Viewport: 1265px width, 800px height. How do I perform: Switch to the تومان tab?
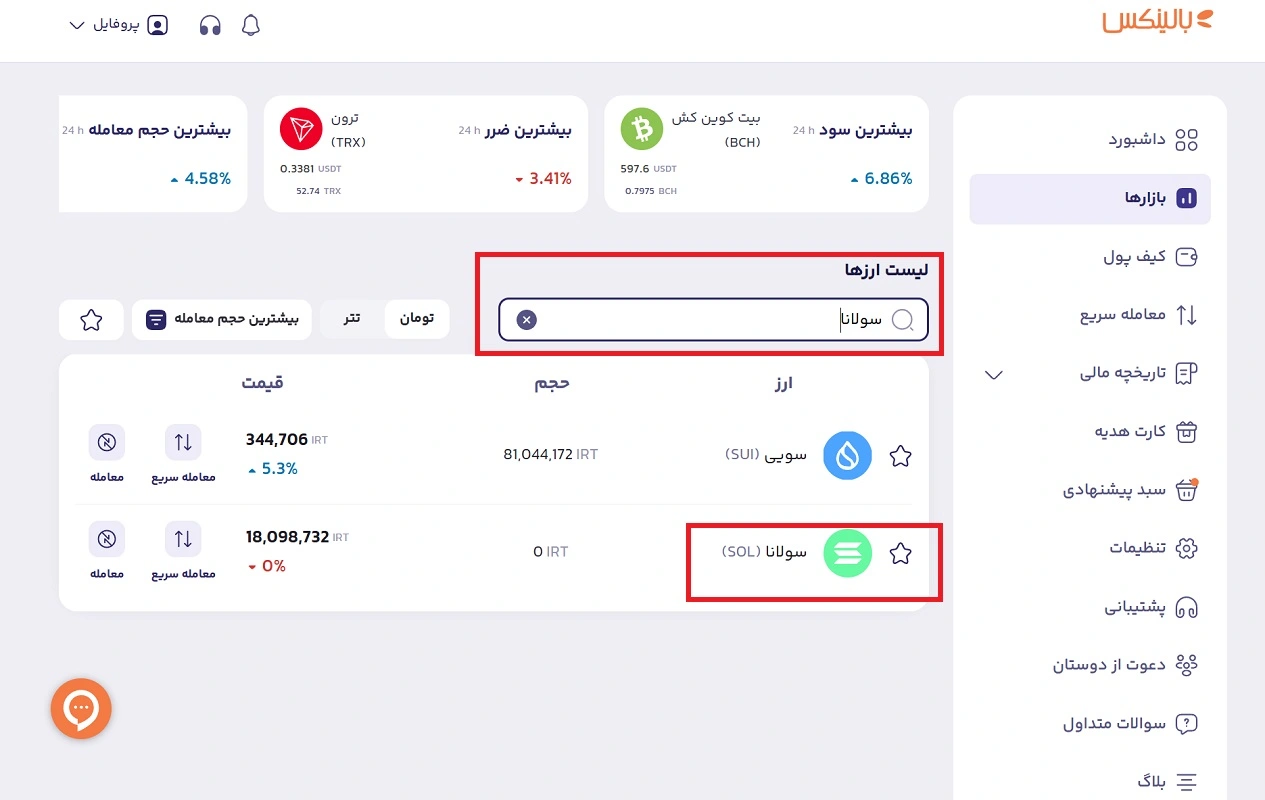coord(417,319)
